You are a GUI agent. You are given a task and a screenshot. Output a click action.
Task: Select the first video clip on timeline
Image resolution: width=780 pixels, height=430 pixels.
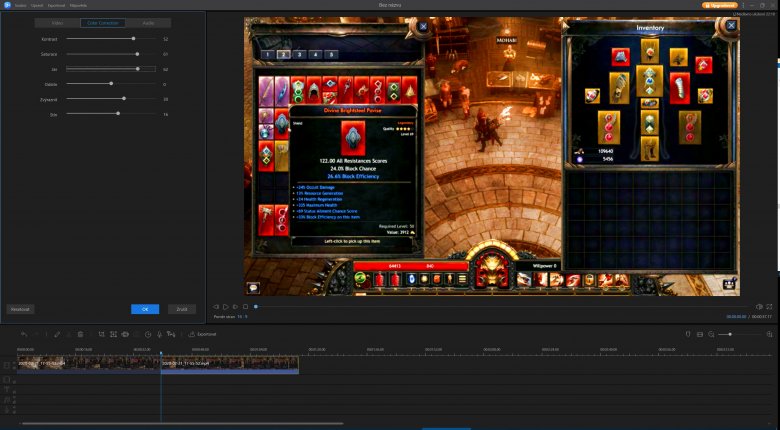pyautogui.click(x=89, y=364)
